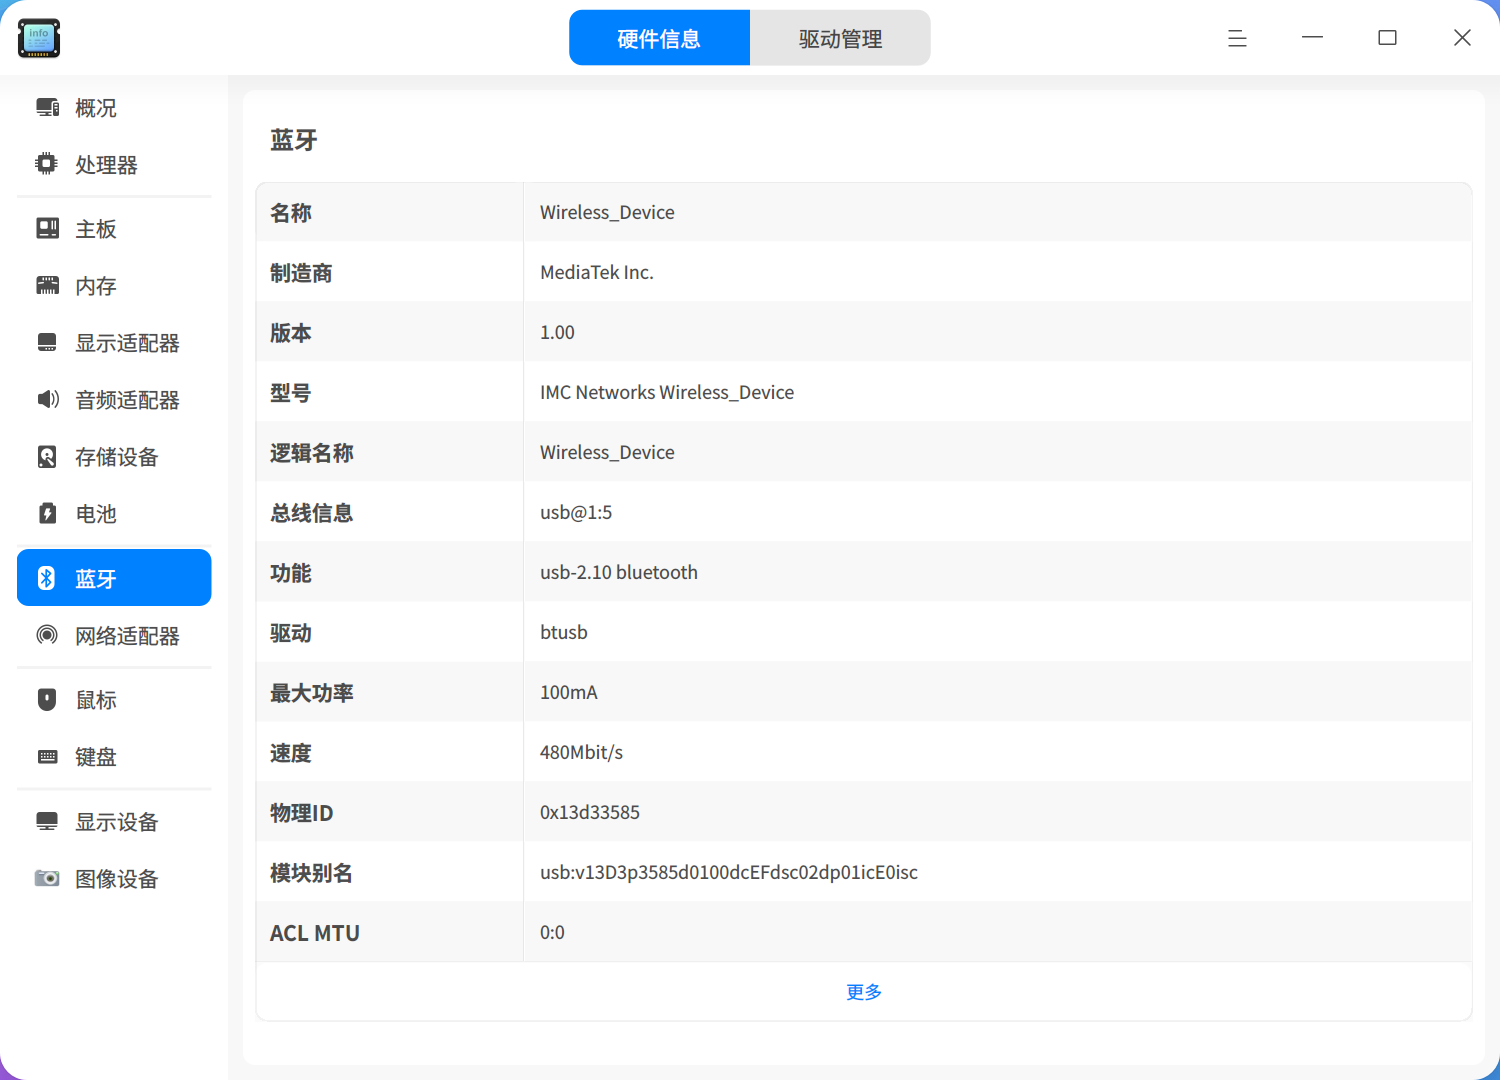
Task: Click the usb:v13D3p3585 module alias value
Action: coord(729,872)
